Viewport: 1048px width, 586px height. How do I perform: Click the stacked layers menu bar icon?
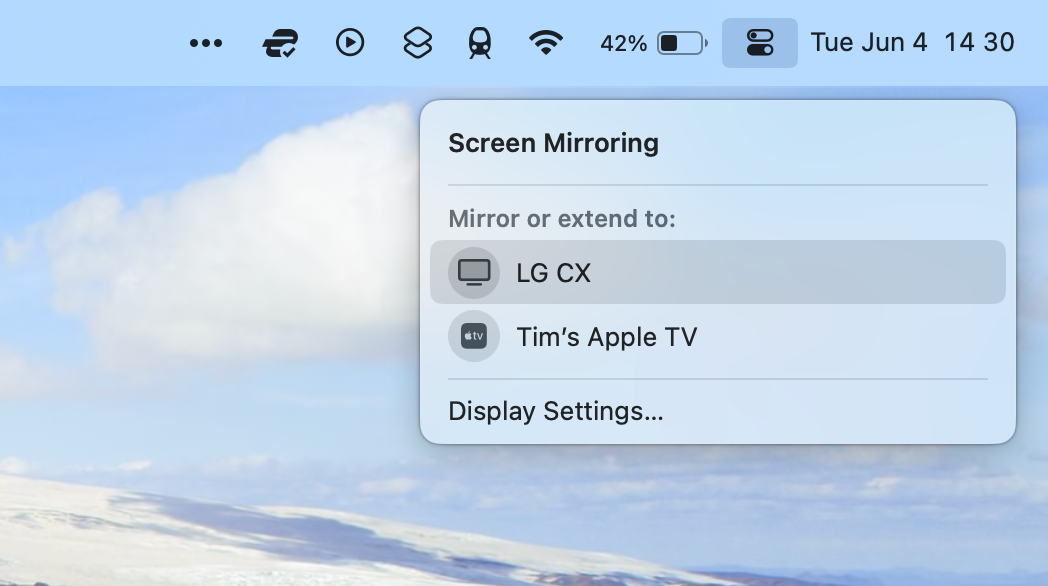tap(417, 42)
